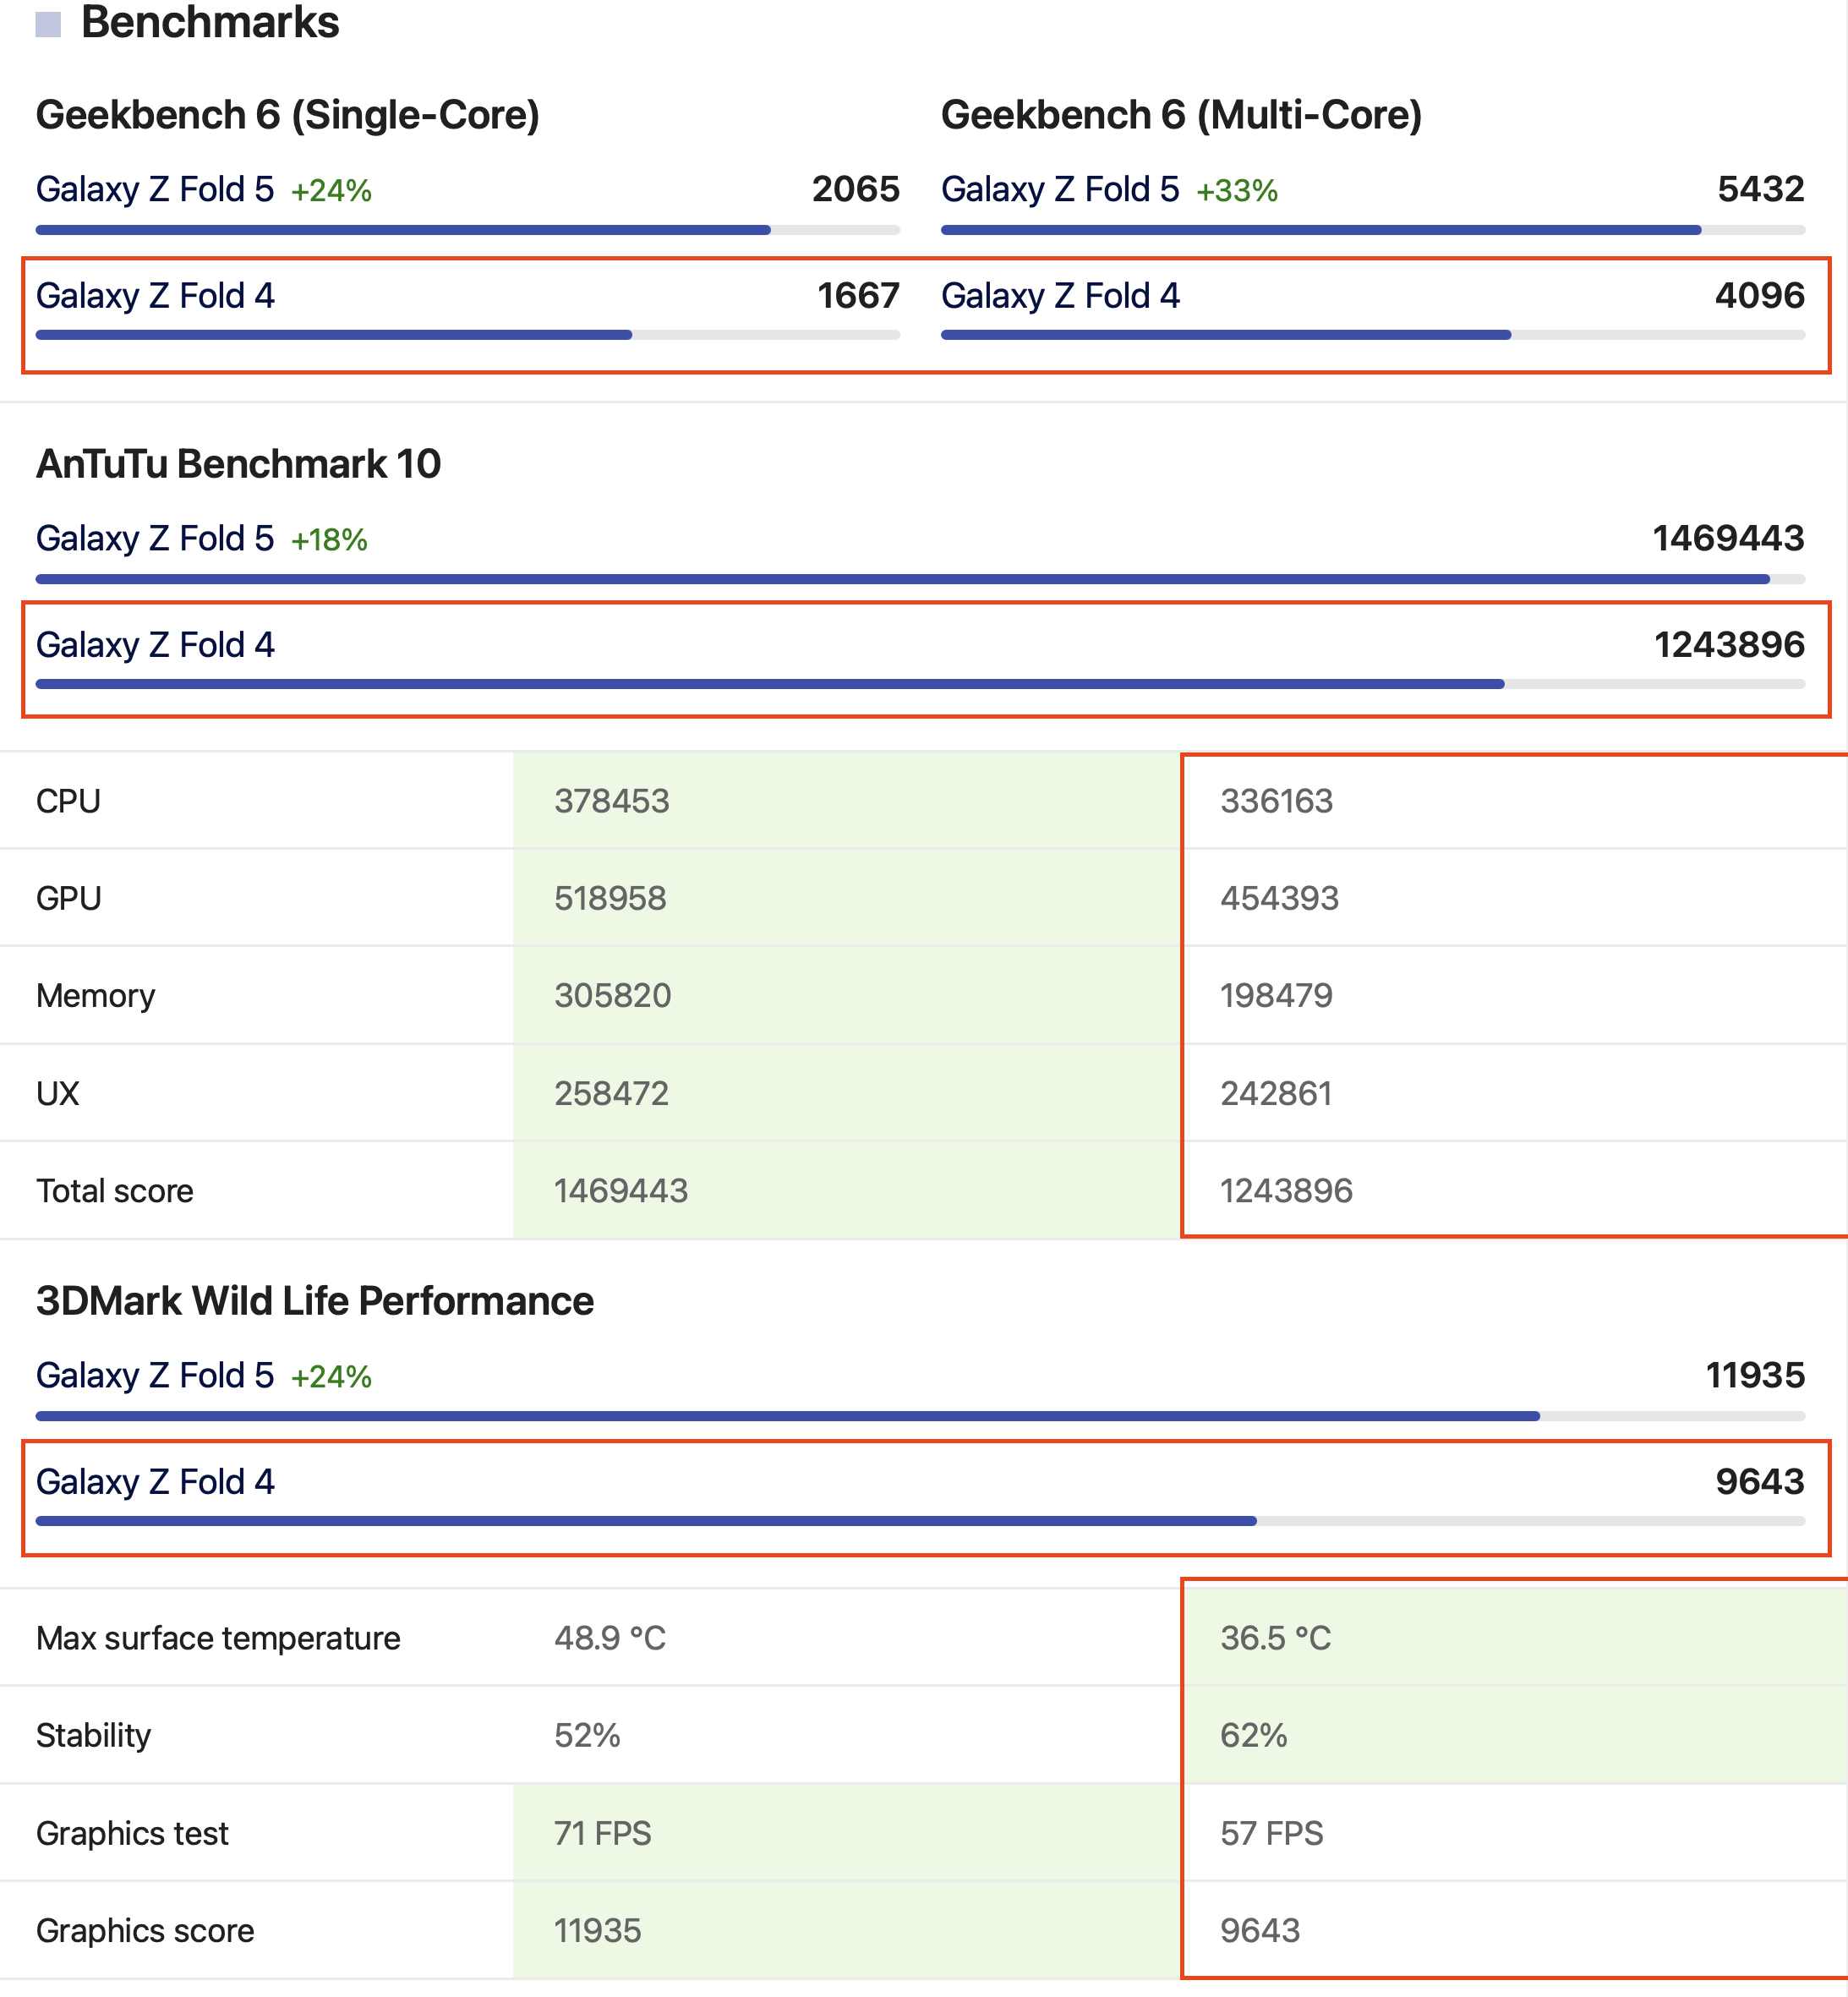Viewport: 1848px width, 1997px height.
Task: Click the AnTuTu bar score 1243896
Action: tap(1730, 645)
